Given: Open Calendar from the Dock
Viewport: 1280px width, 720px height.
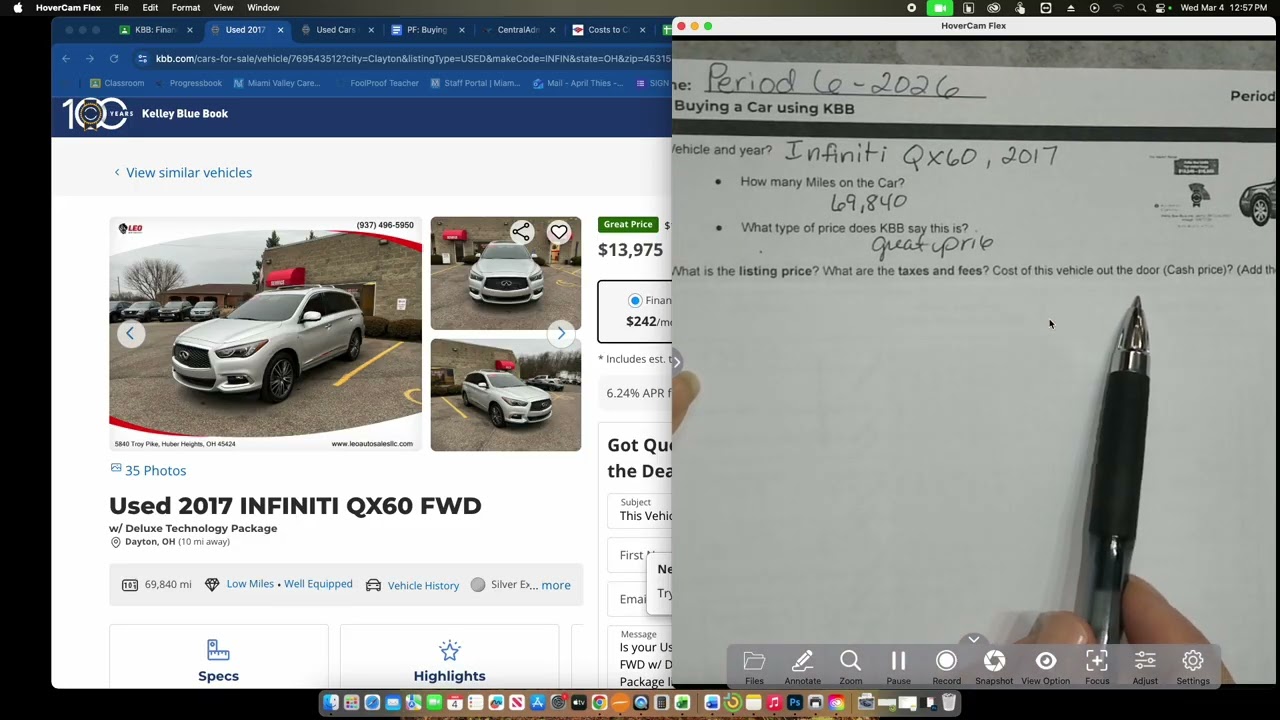Looking at the screenshot, I should click(x=454, y=703).
